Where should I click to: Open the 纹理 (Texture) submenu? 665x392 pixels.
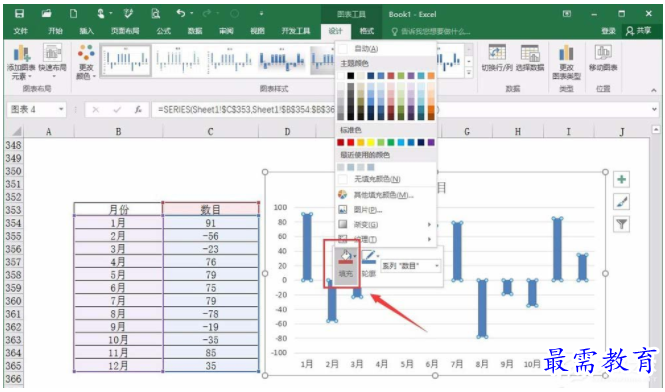click(x=386, y=239)
